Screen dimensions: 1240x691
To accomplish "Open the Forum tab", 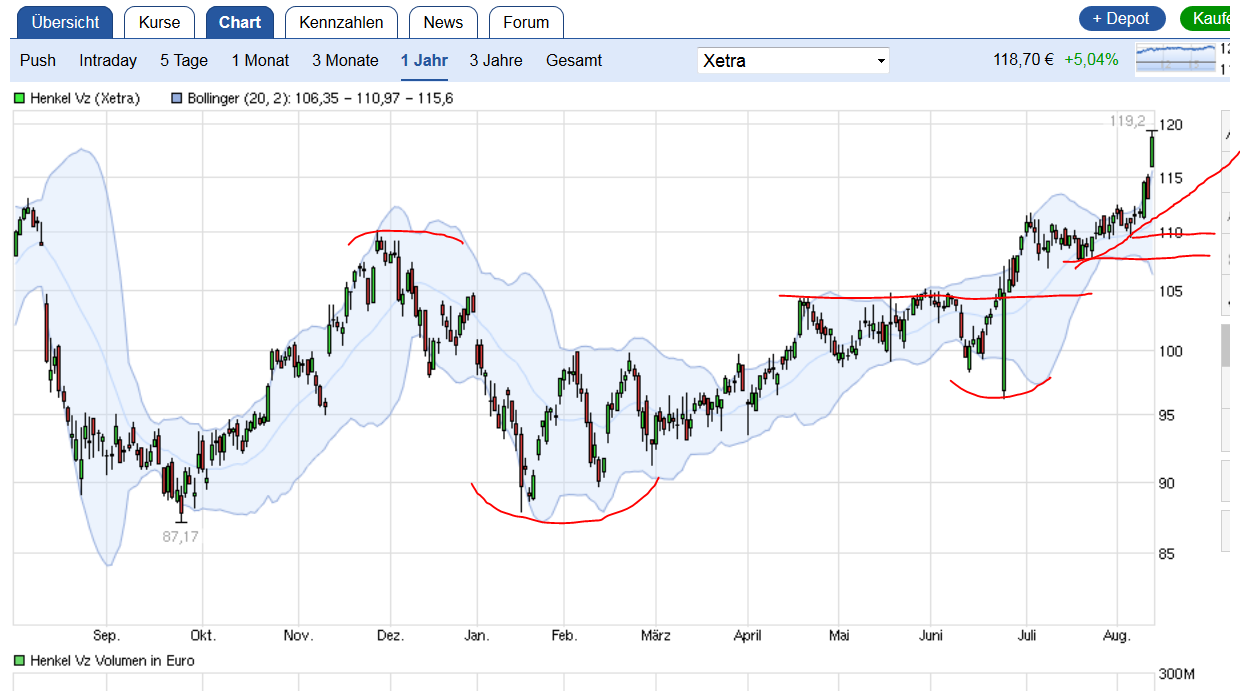I will click(x=526, y=22).
